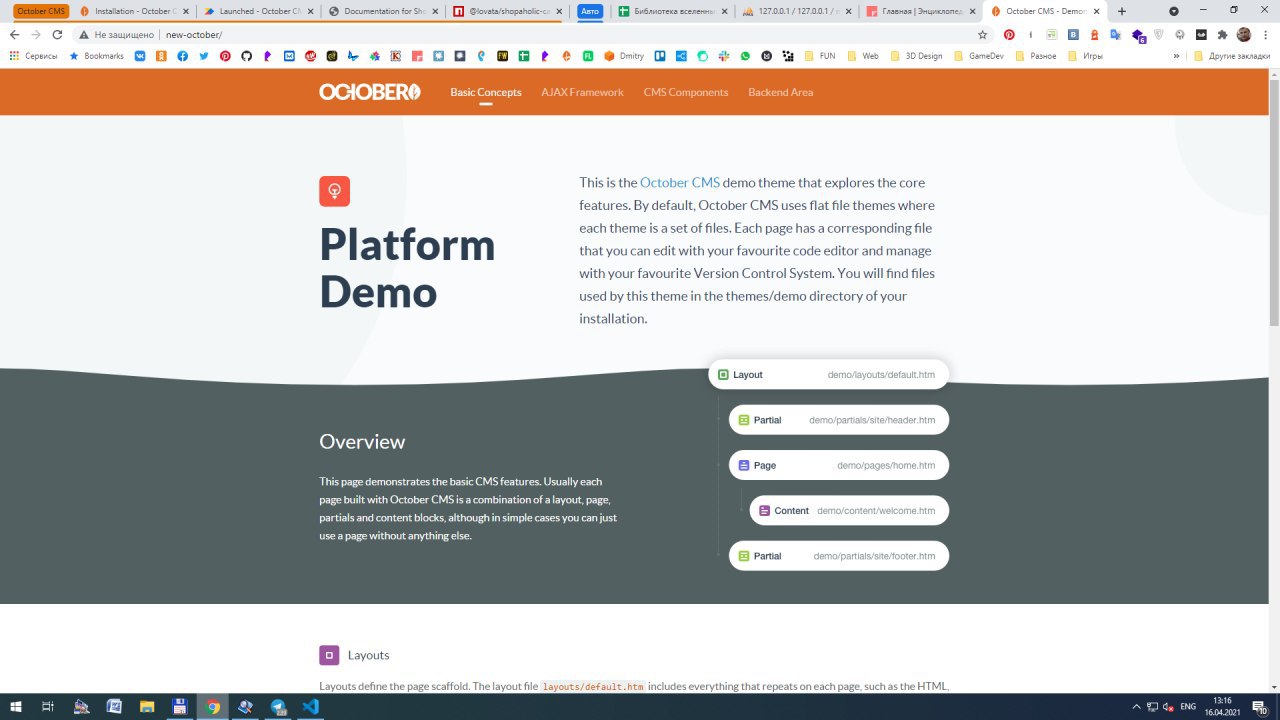Switch to the 127.0.0.1 phpMyAdmin tab
Viewport: 1280px width, 720px height.
point(795,11)
